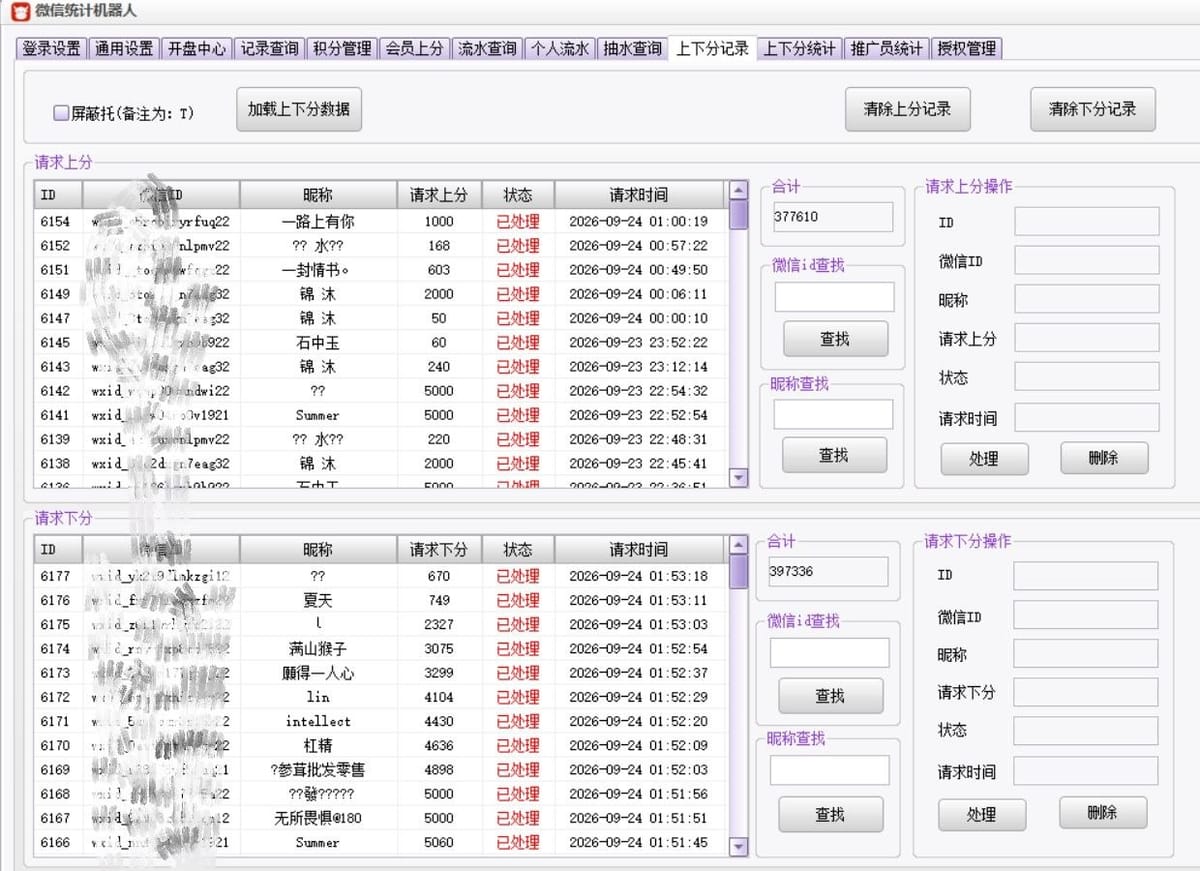Select row 6173 願得一人心
The width and height of the screenshot is (1200, 871).
point(380,673)
